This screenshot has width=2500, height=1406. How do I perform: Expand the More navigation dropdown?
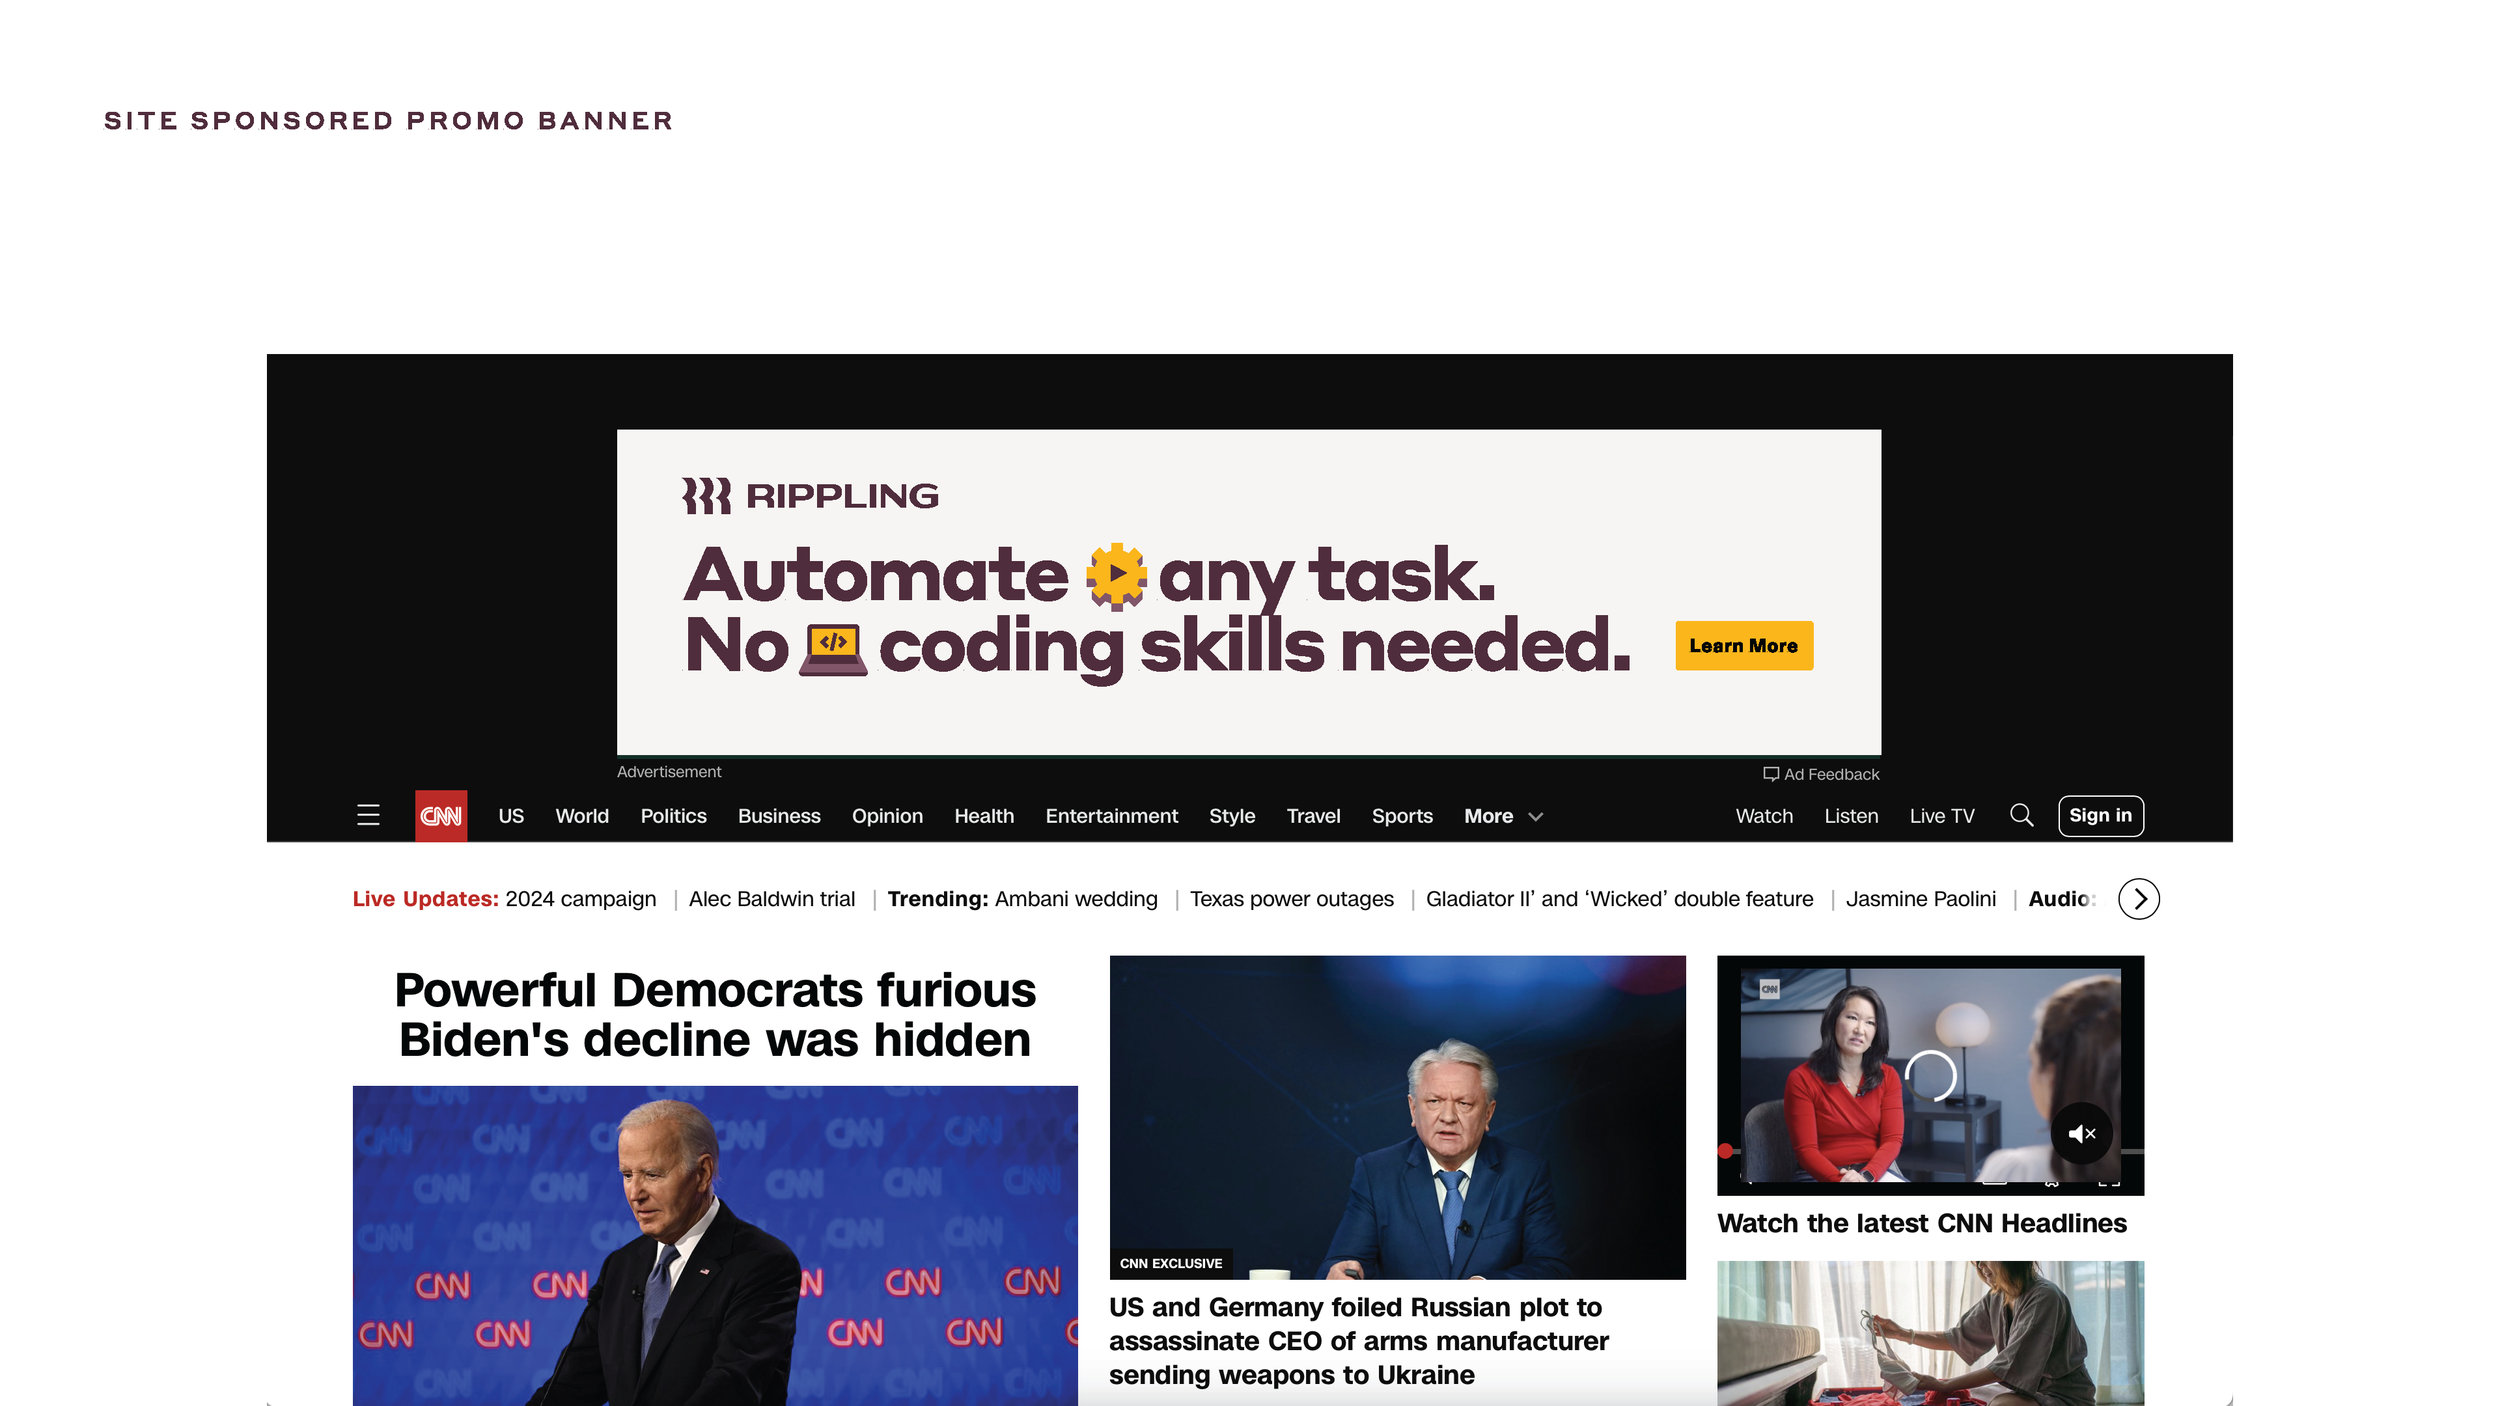pyautogui.click(x=1503, y=816)
